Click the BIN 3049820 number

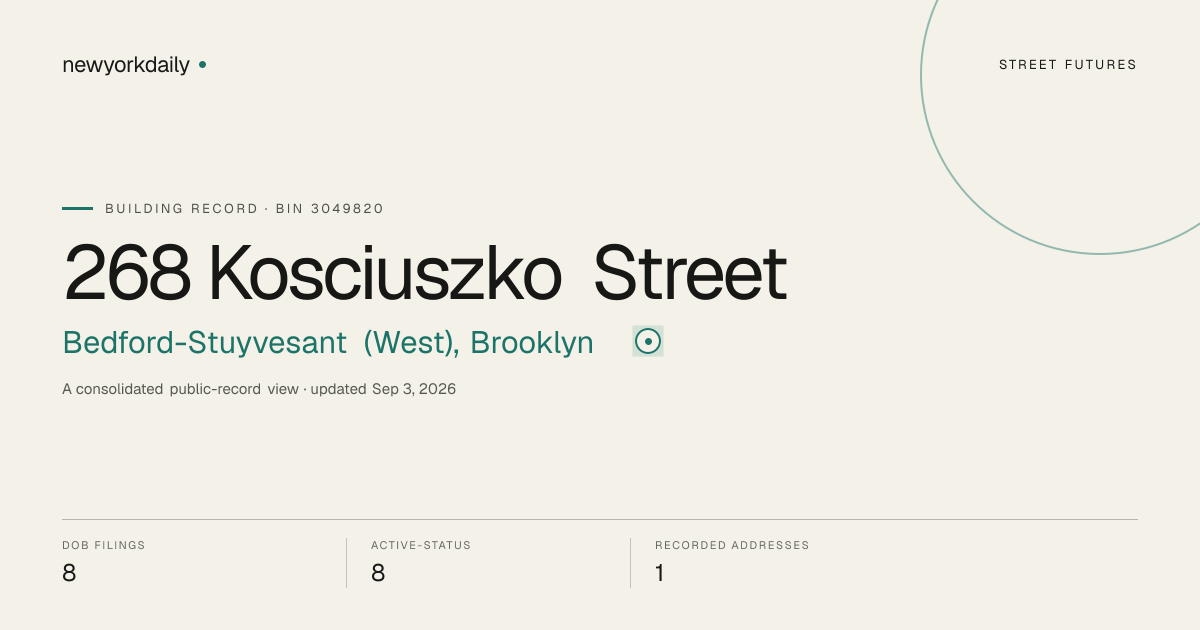330,208
